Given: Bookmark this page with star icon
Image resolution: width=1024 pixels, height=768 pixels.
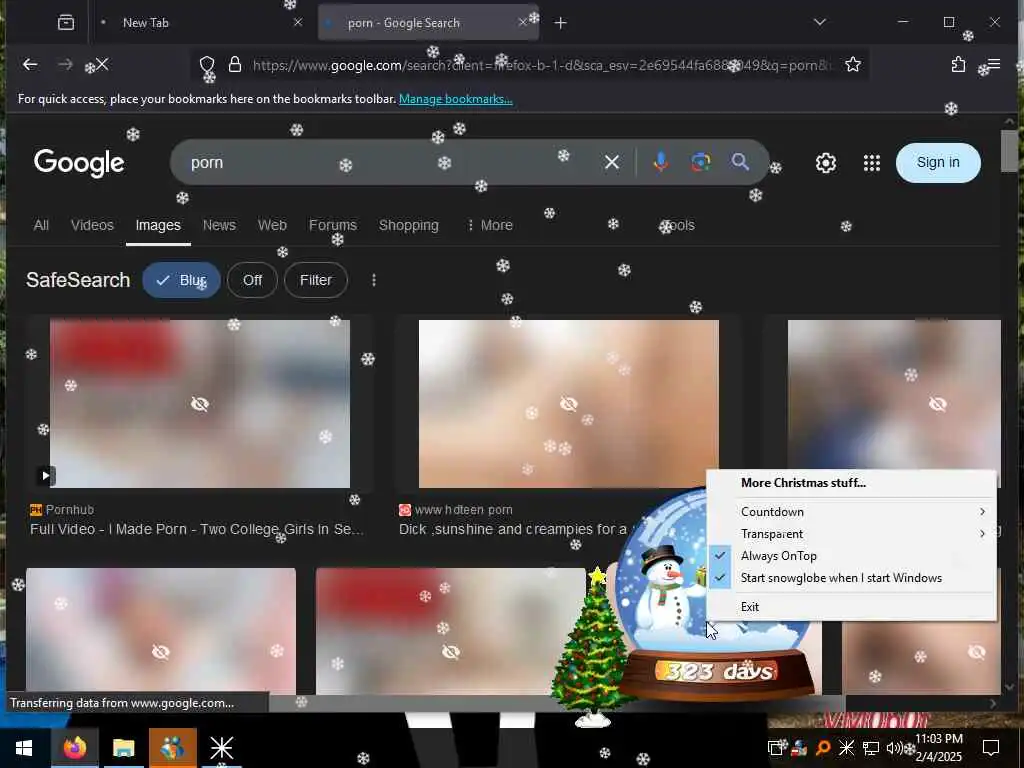Looking at the screenshot, I should [852, 64].
